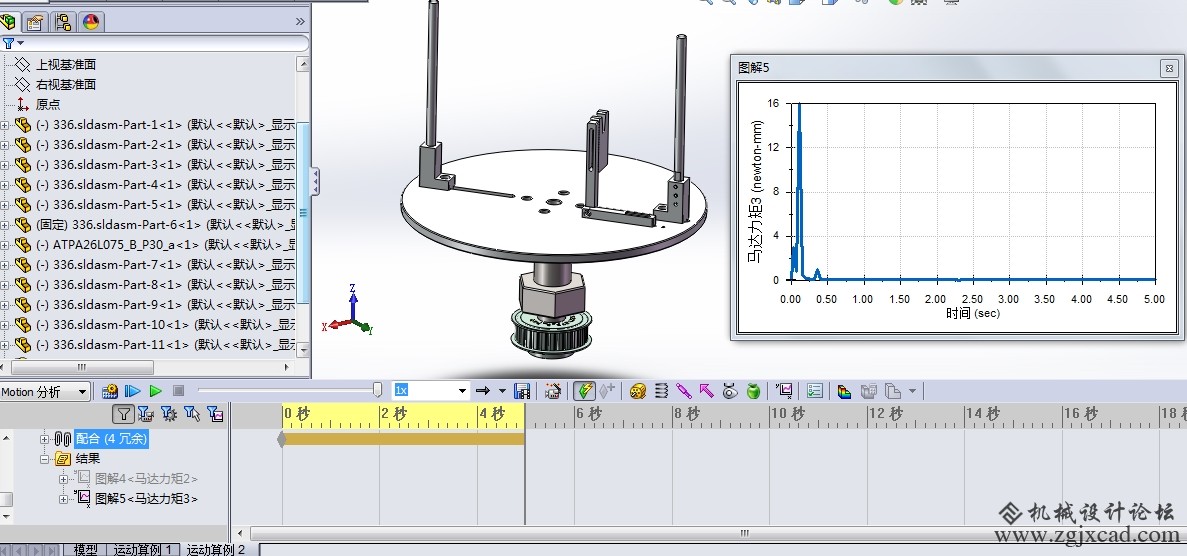Toggle the Filter Results button

tap(215, 414)
